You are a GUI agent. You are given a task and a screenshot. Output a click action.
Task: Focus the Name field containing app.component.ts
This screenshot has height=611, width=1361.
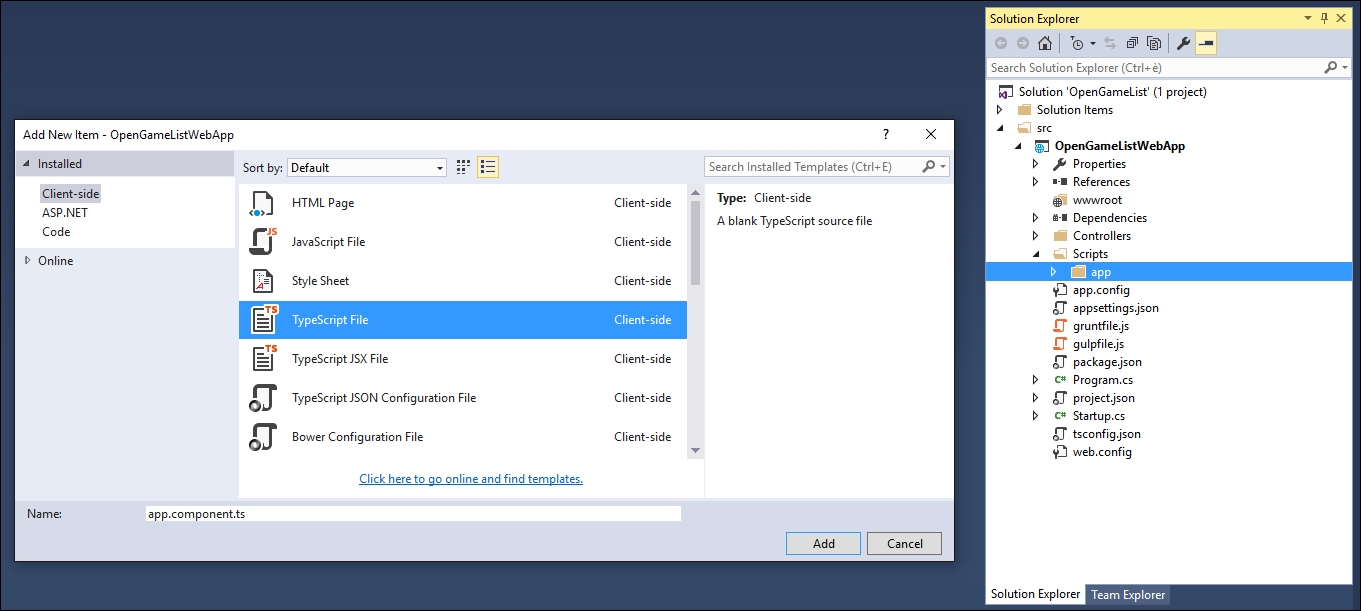(x=412, y=514)
